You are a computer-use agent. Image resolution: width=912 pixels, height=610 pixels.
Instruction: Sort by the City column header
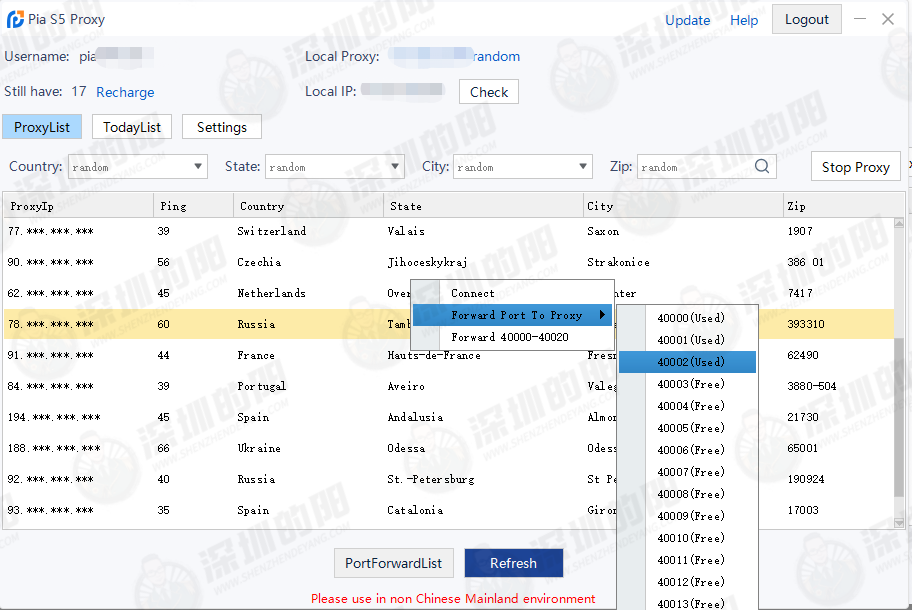point(683,206)
